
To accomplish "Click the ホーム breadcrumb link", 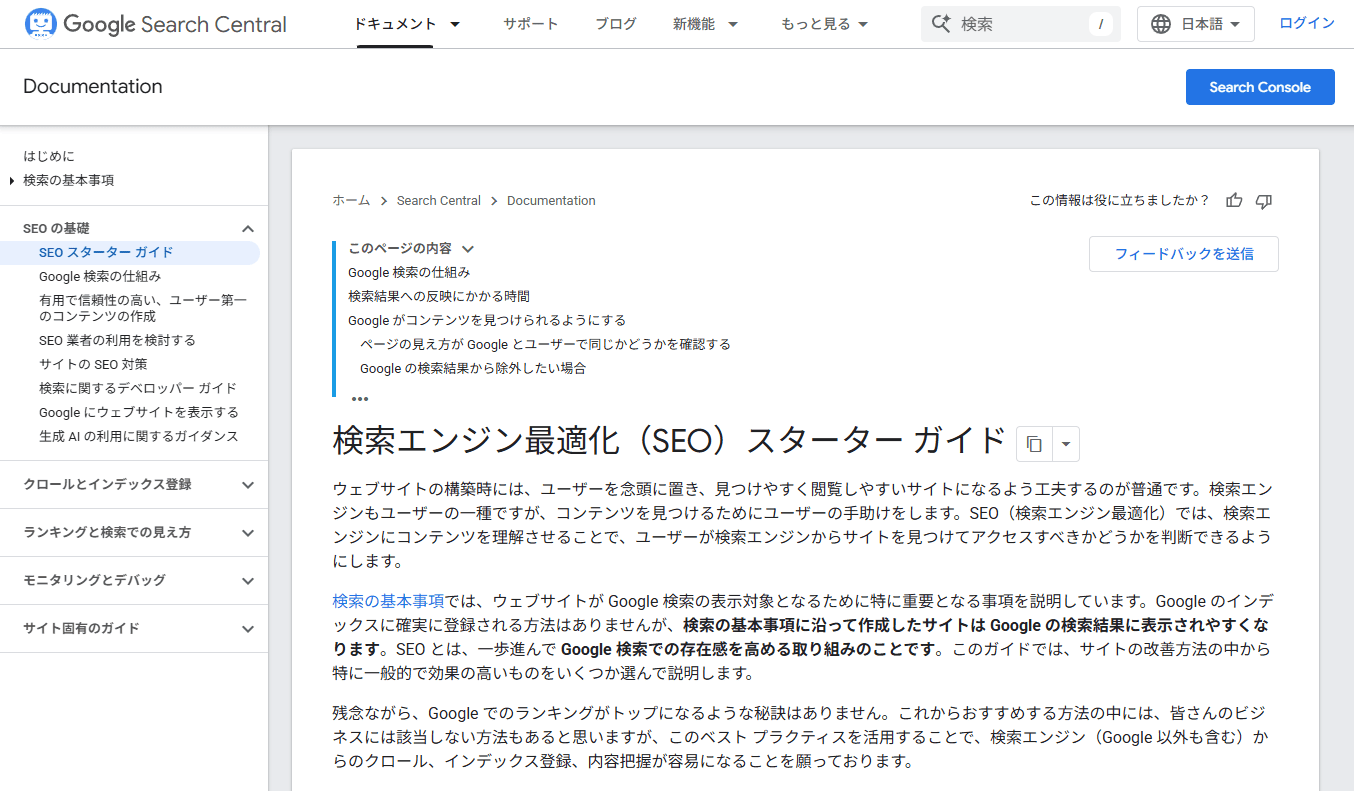I will pyautogui.click(x=351, y=201).
